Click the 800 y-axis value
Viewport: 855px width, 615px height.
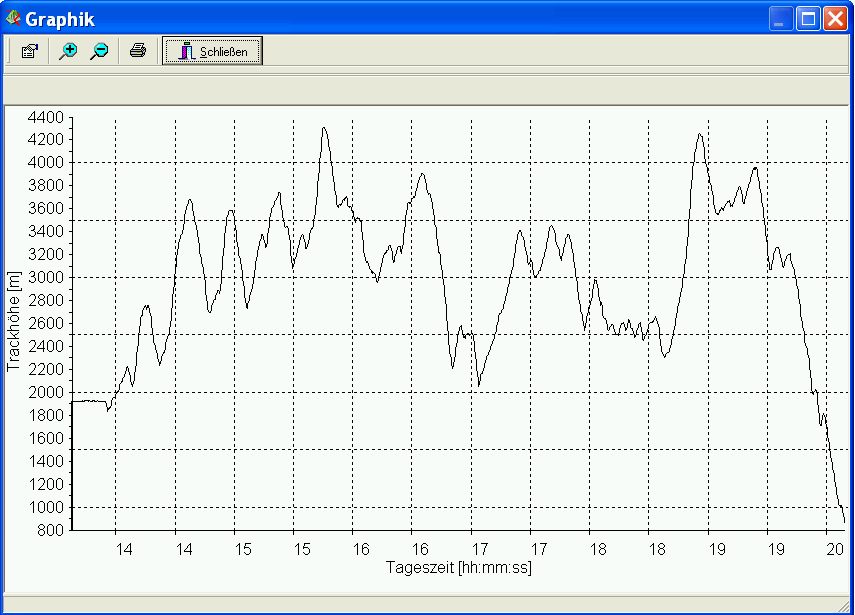pyautogui.click(x=50, y=530)
